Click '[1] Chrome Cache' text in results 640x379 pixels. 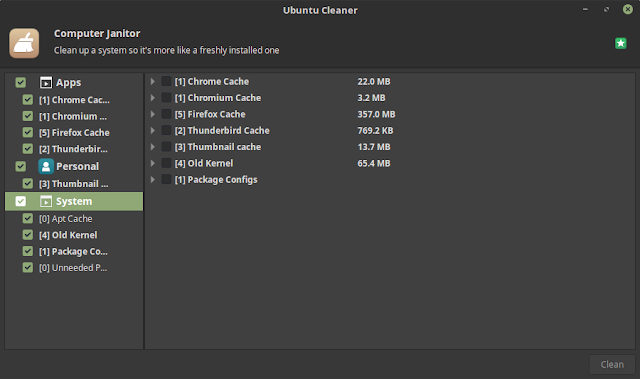coord(212,82)
